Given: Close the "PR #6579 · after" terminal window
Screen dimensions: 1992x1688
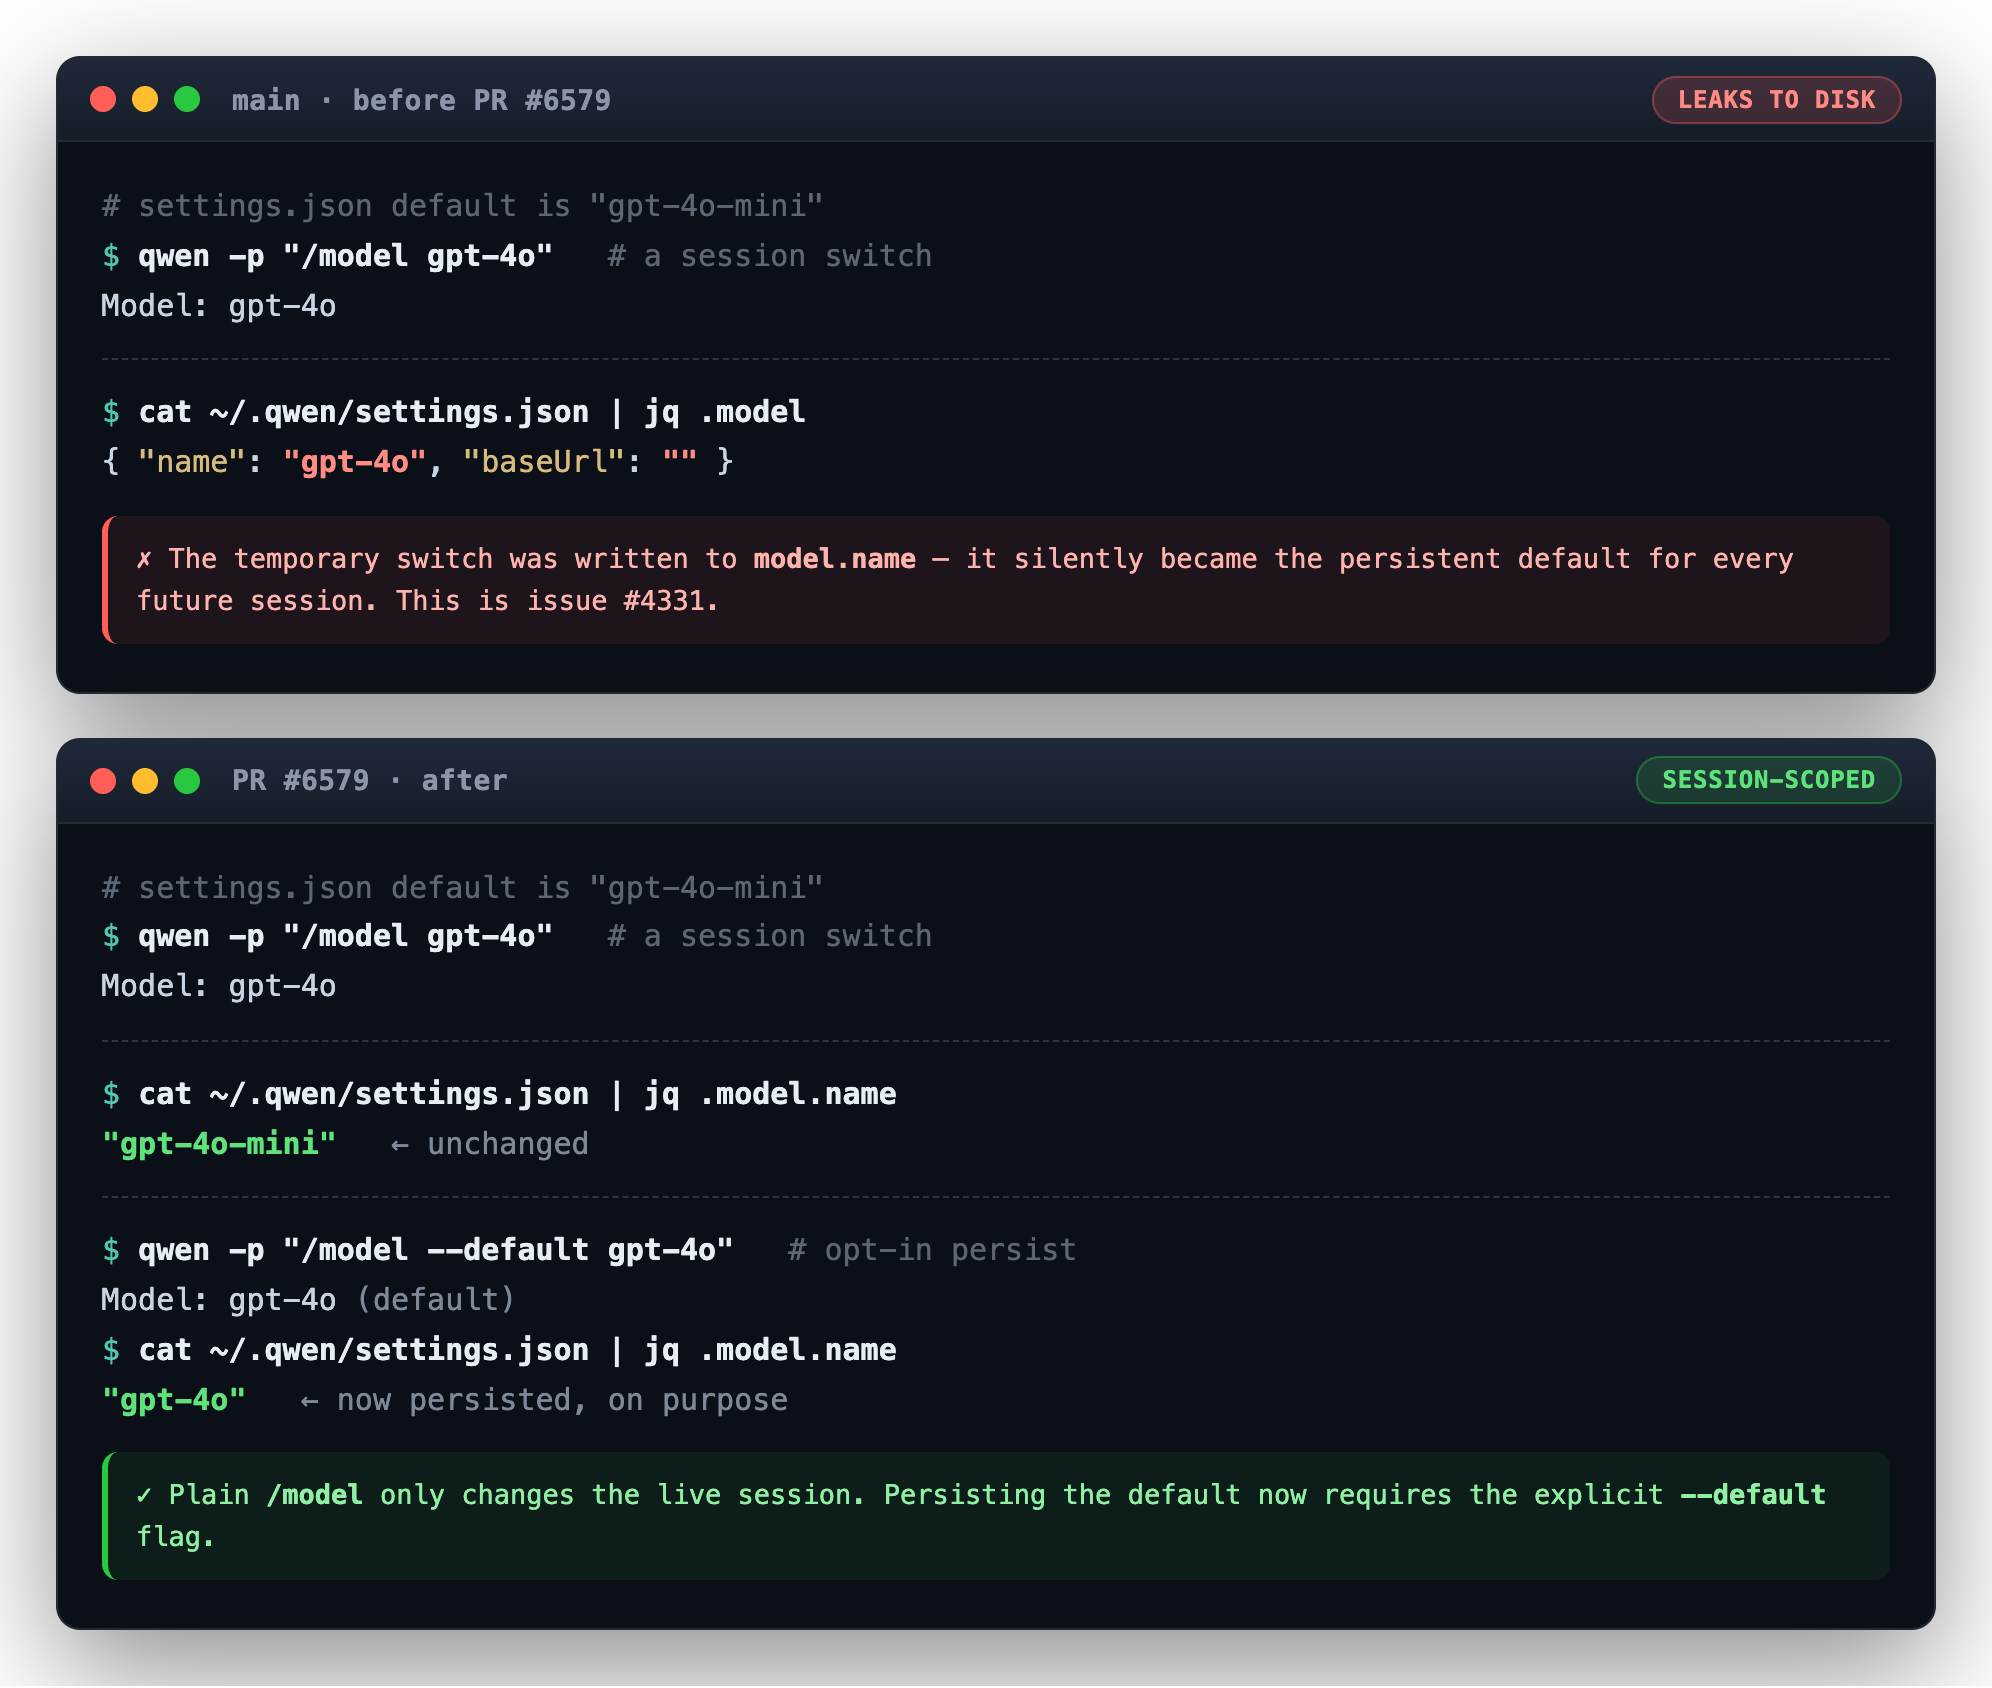Looking at the screenshot, I should click(103, 781).
